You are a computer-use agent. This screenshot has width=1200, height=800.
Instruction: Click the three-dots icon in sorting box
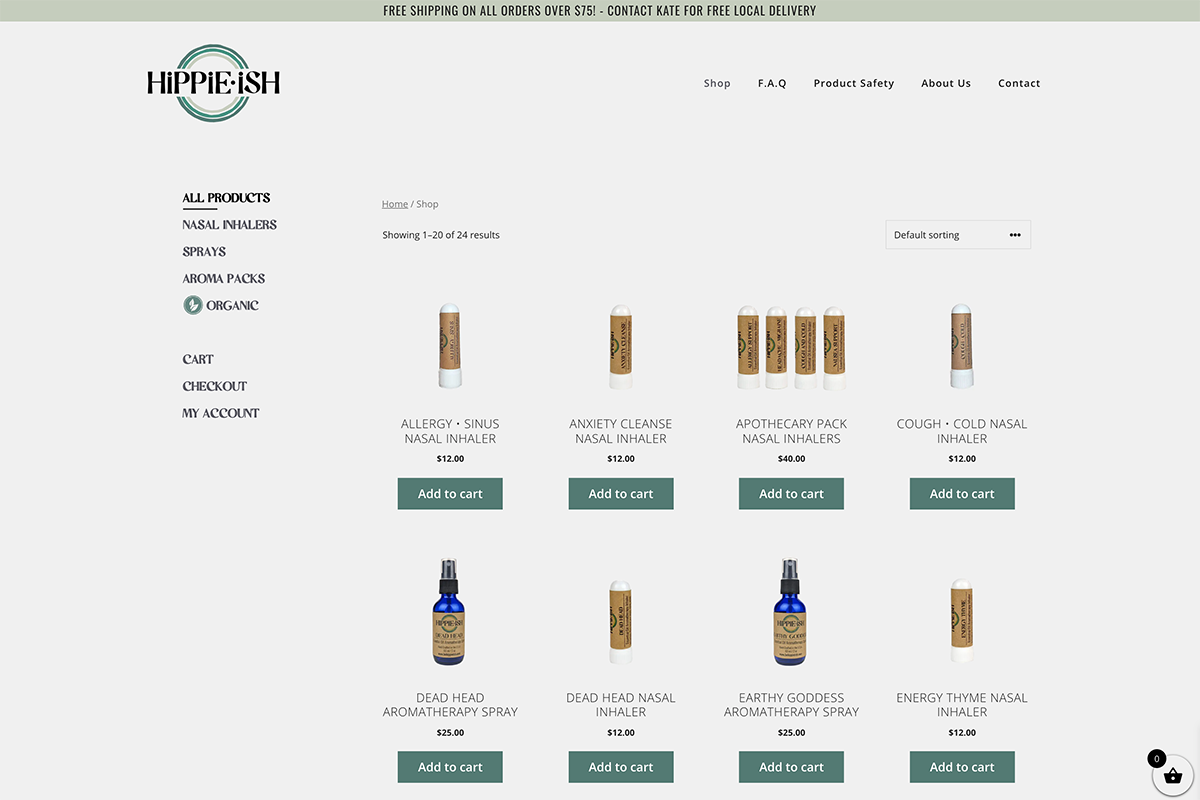point(1015,235)
